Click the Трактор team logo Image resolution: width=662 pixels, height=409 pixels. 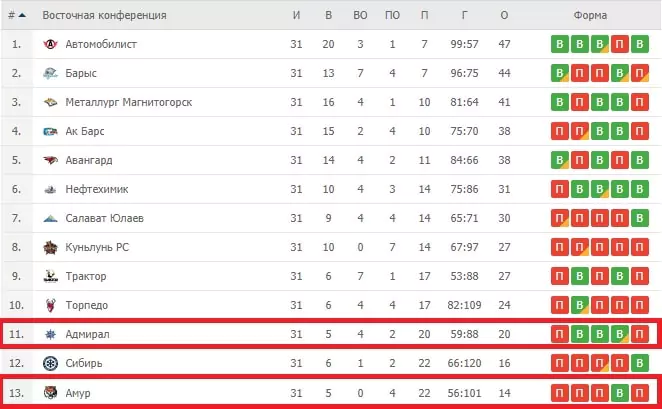50,276
